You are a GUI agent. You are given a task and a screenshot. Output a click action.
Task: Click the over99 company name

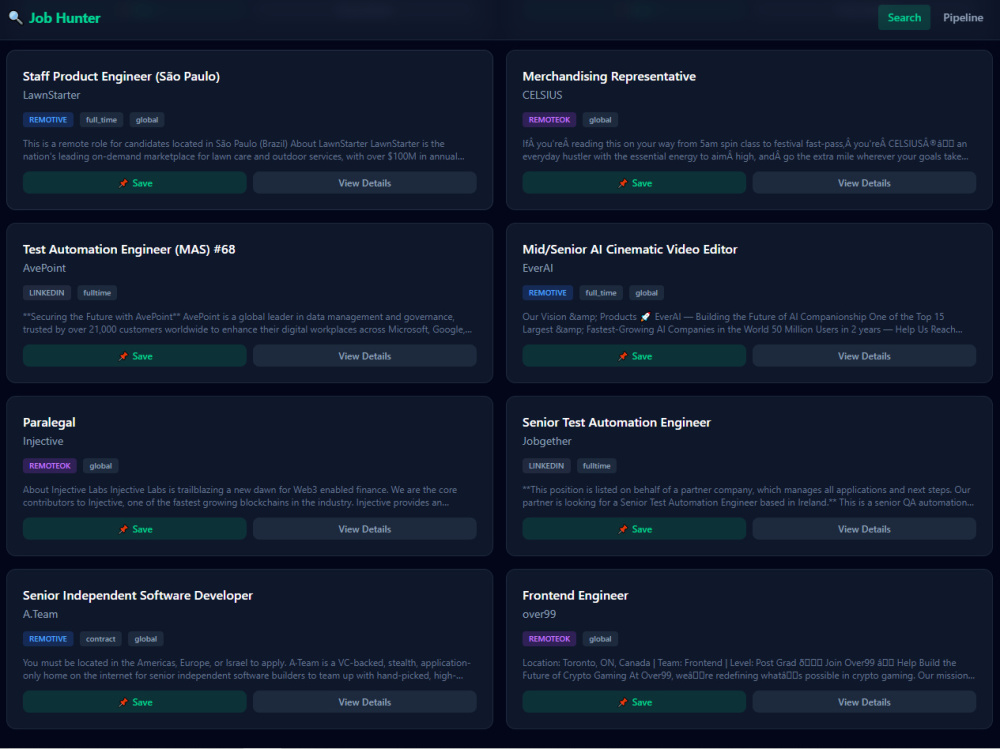point(539,614)
